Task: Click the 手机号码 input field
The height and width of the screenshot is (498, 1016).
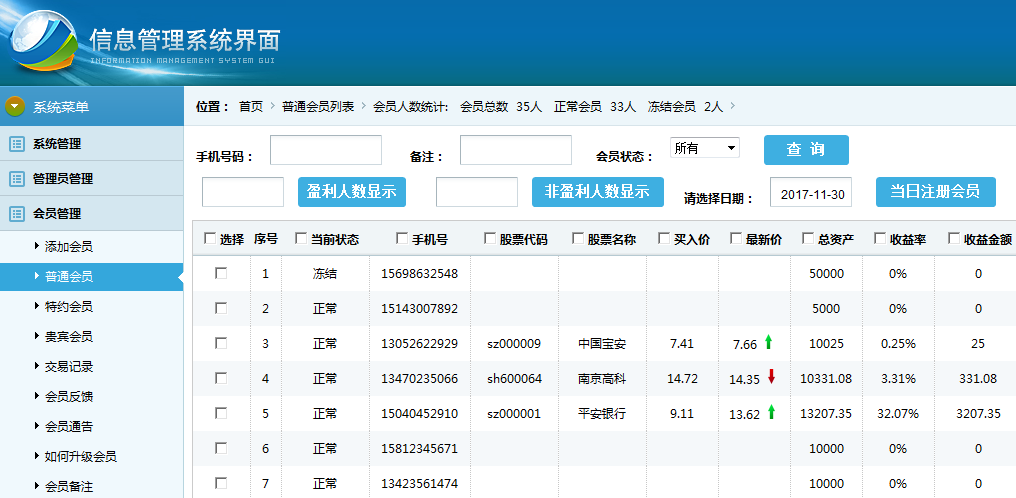Action: point(326,150)
